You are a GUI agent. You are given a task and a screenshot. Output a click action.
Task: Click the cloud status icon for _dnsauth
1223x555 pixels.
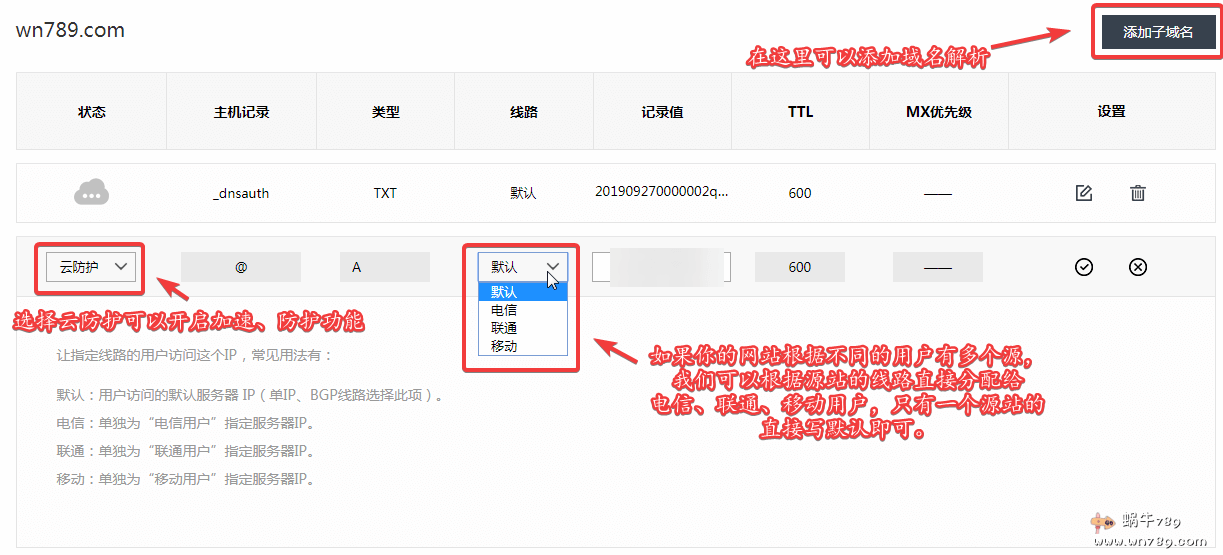pyautogui.click(x=91, y=193)
